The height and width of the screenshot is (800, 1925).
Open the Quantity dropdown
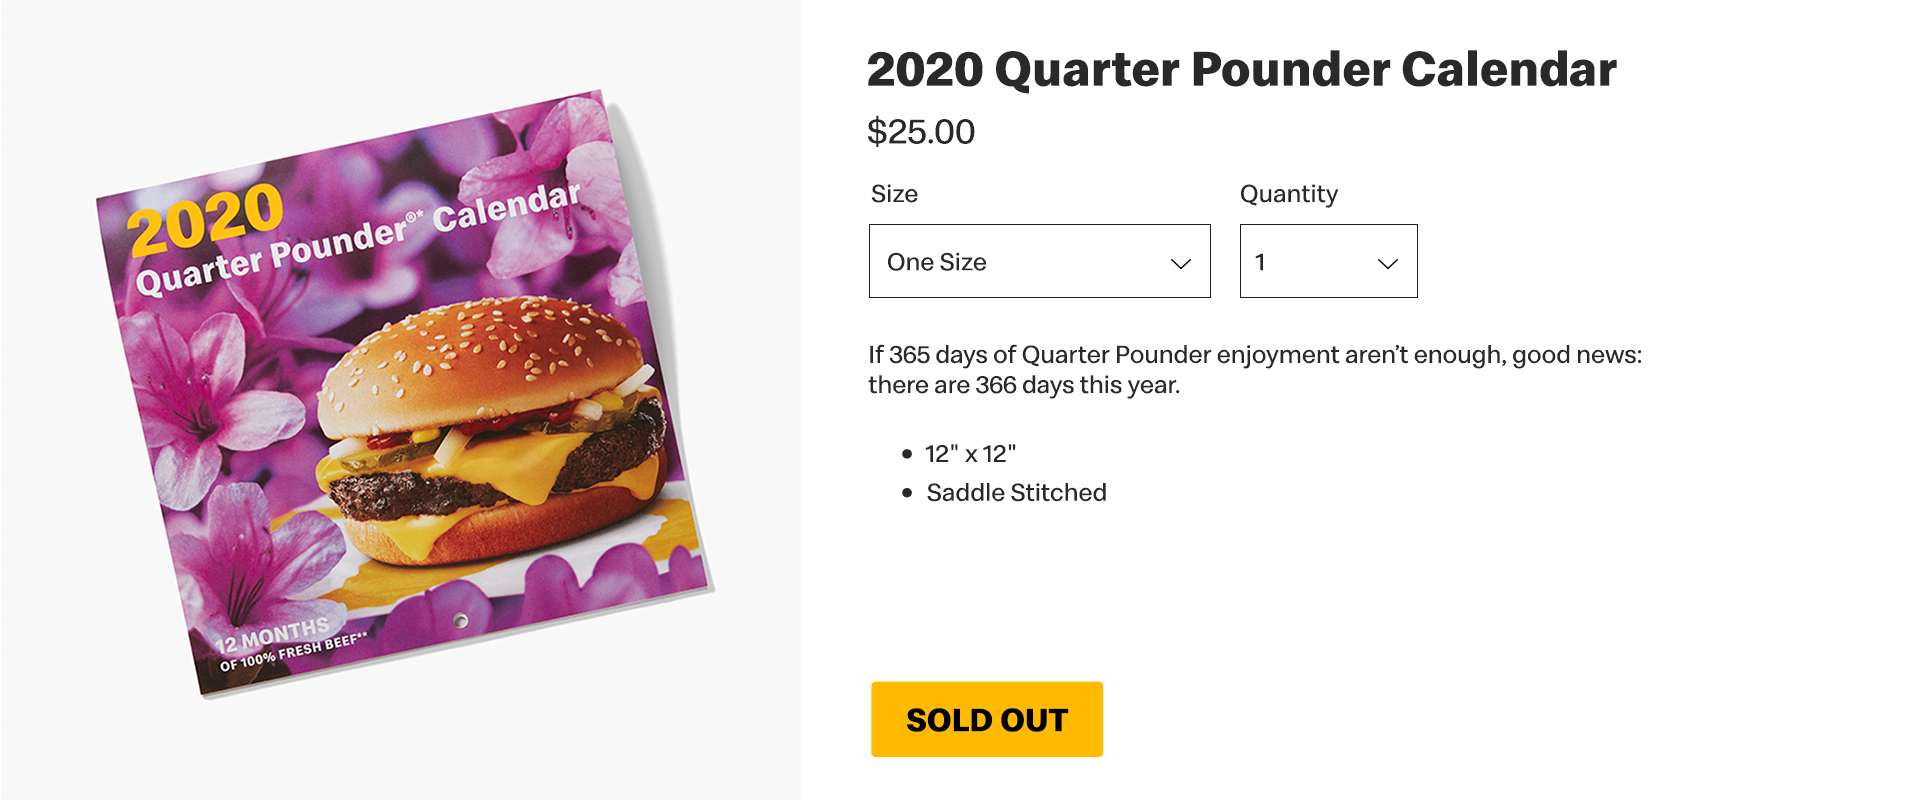click(x=1327, y=261)
